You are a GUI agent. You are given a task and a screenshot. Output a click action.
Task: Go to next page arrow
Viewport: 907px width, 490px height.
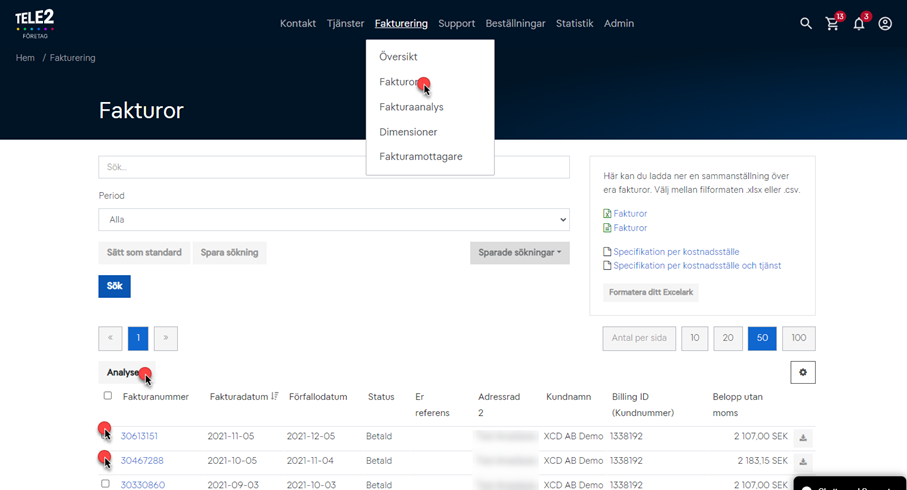166,338
